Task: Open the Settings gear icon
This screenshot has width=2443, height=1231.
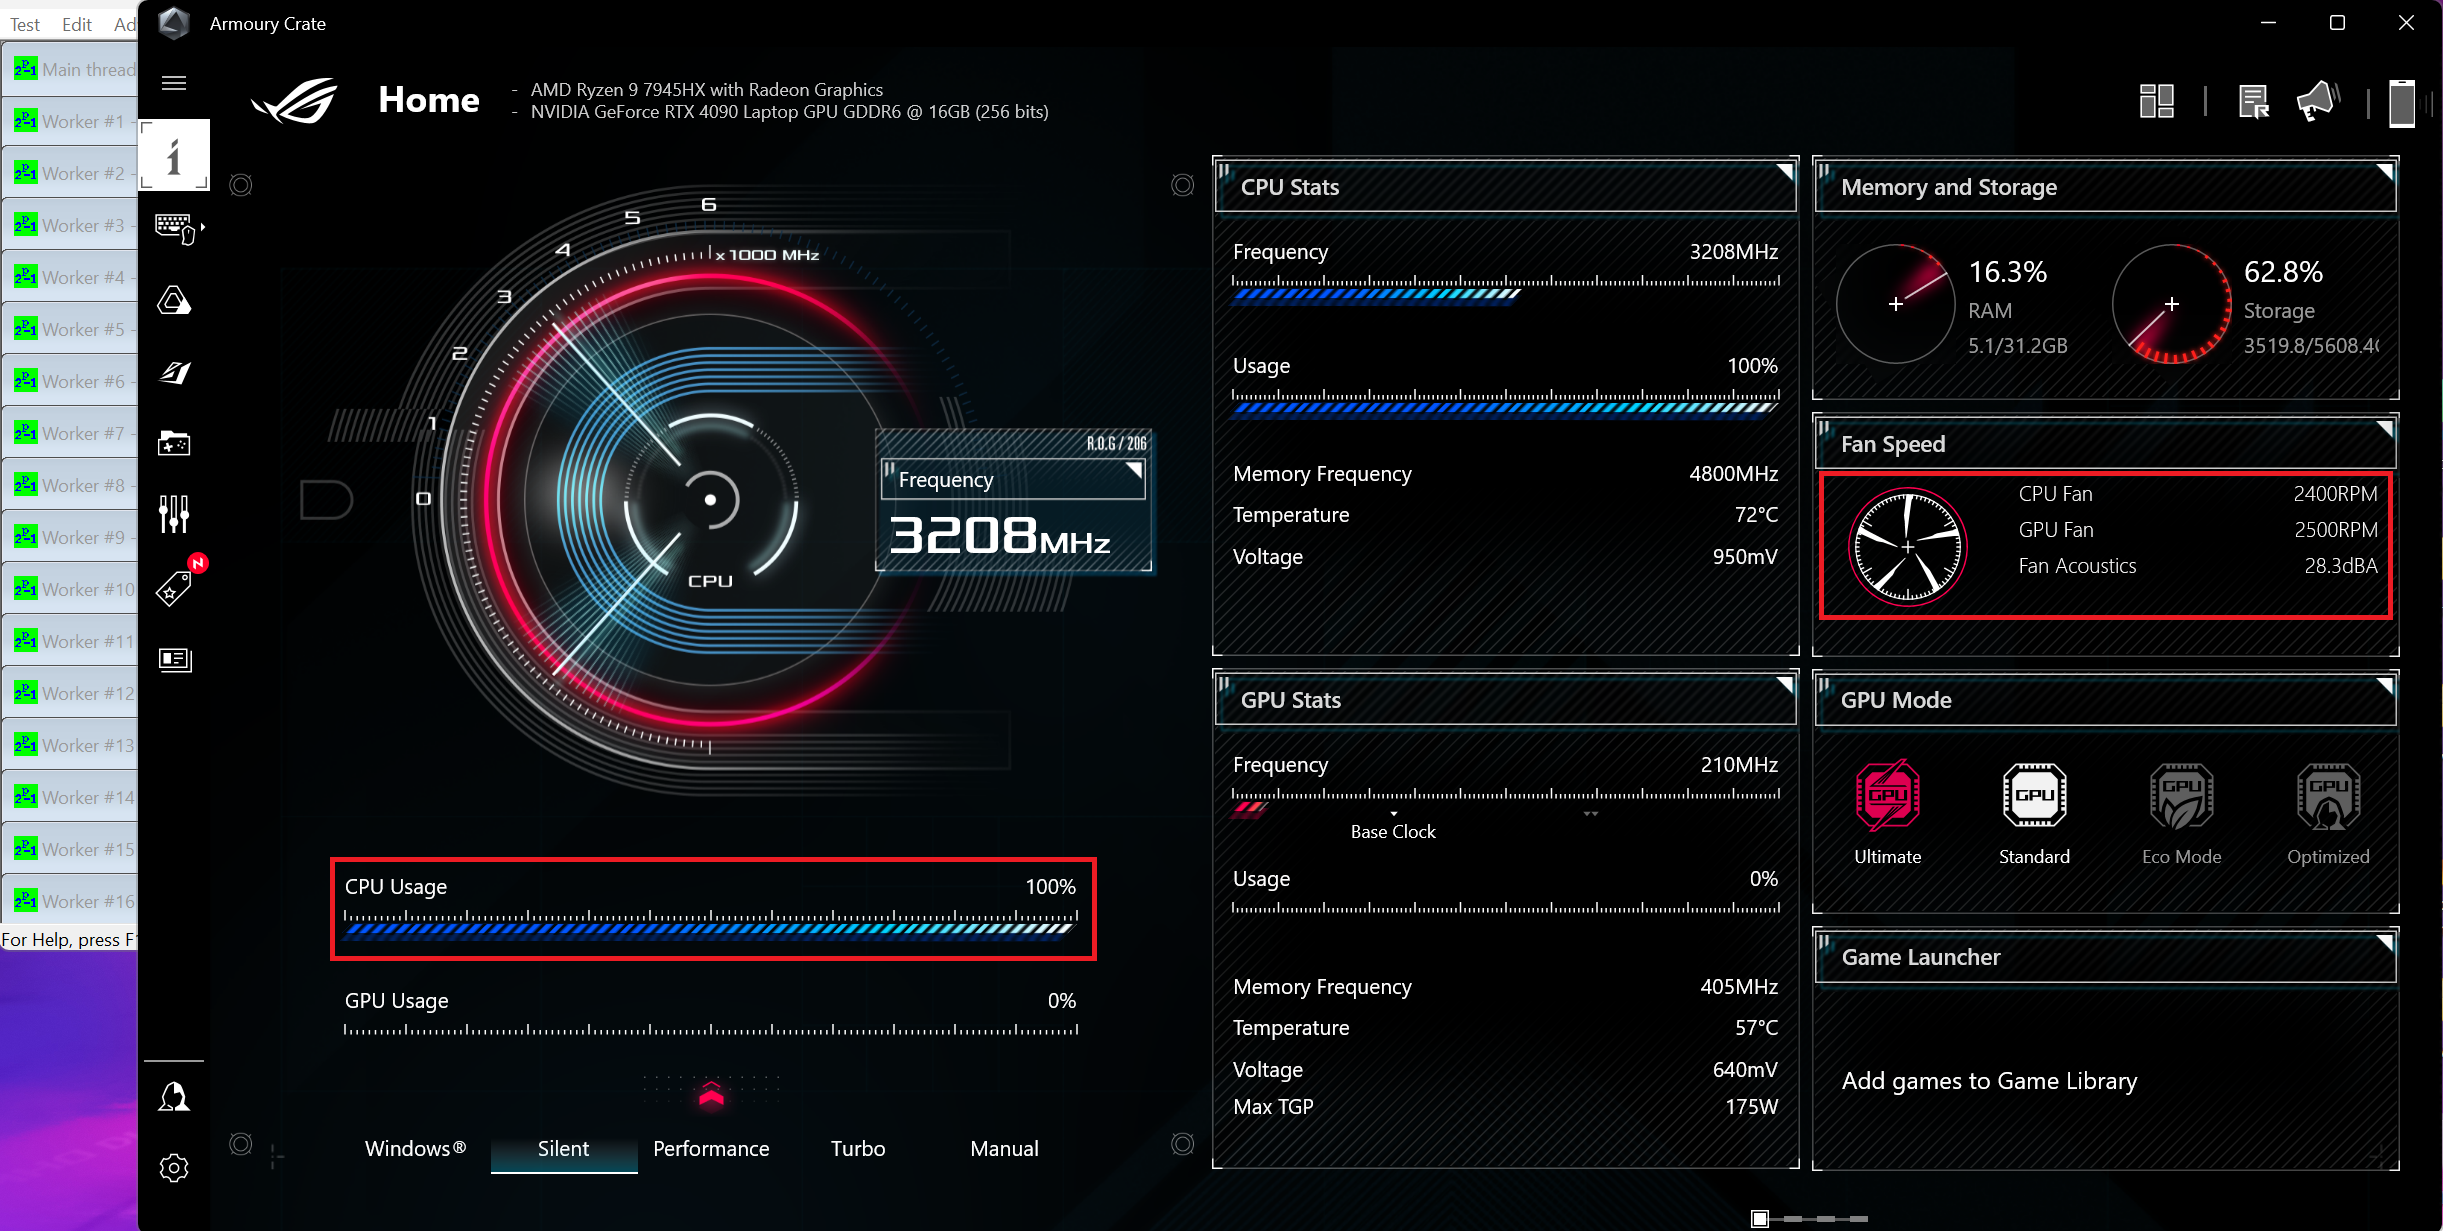Action: click(x=174, y=1168)
